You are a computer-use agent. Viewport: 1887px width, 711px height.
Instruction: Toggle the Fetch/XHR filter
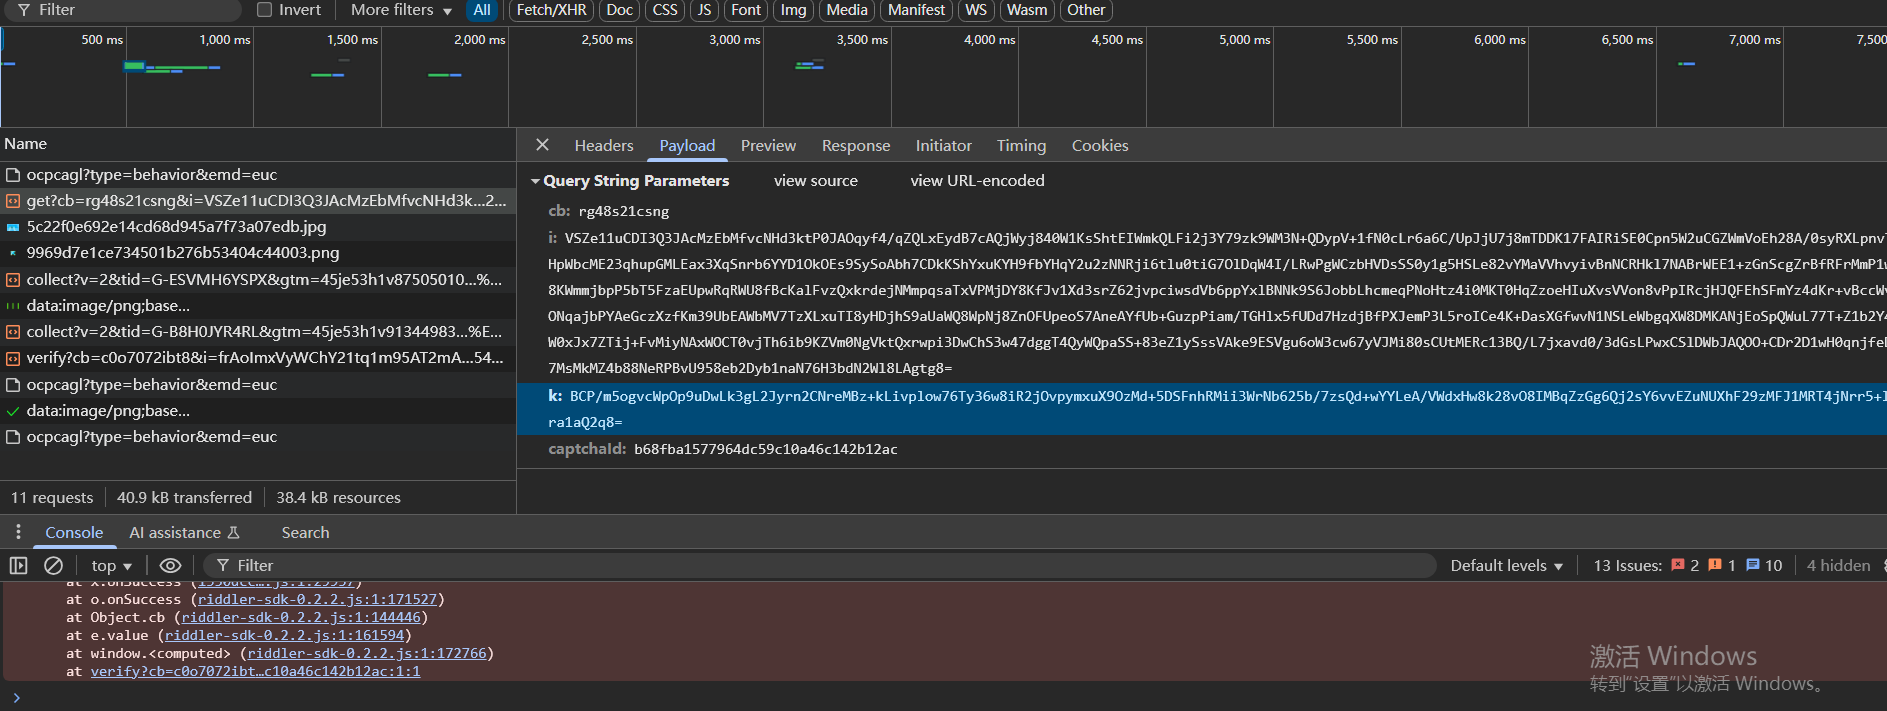551,10
